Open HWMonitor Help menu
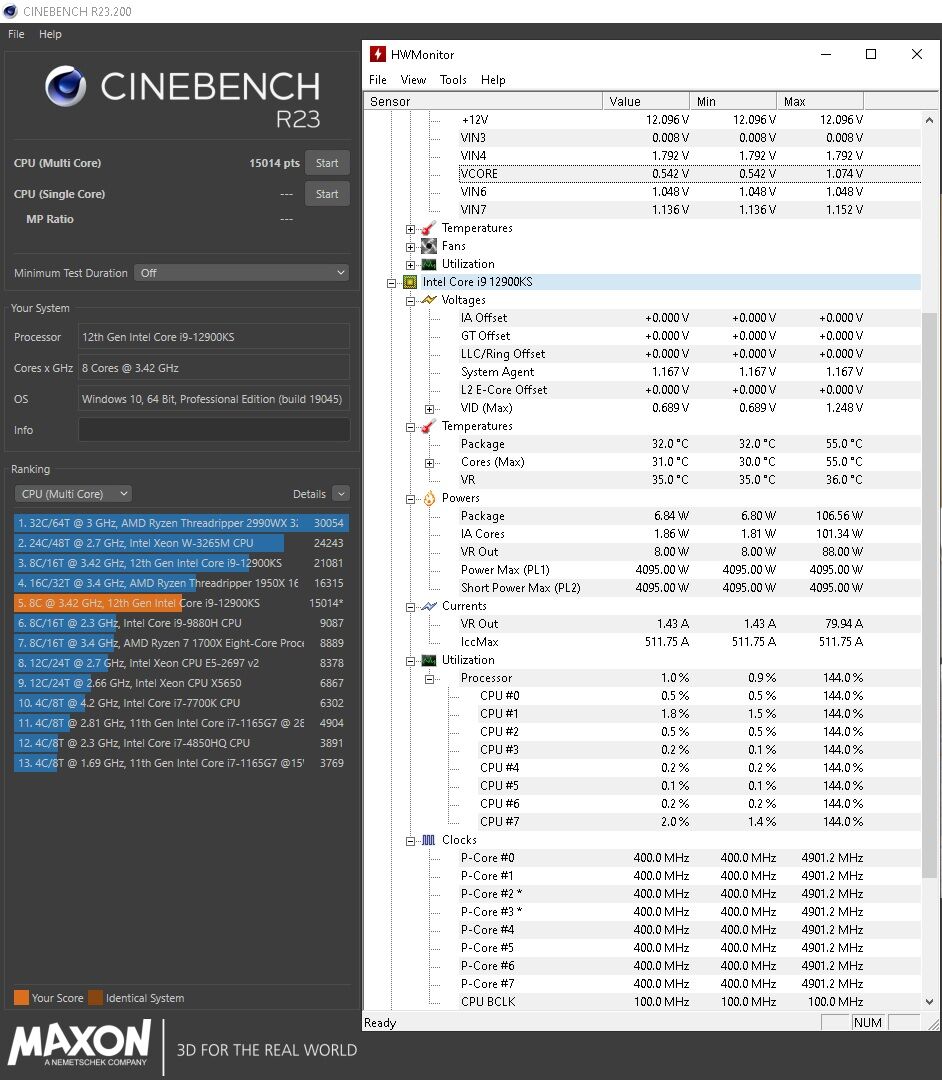942x1080 pixels. click(493, 80)
